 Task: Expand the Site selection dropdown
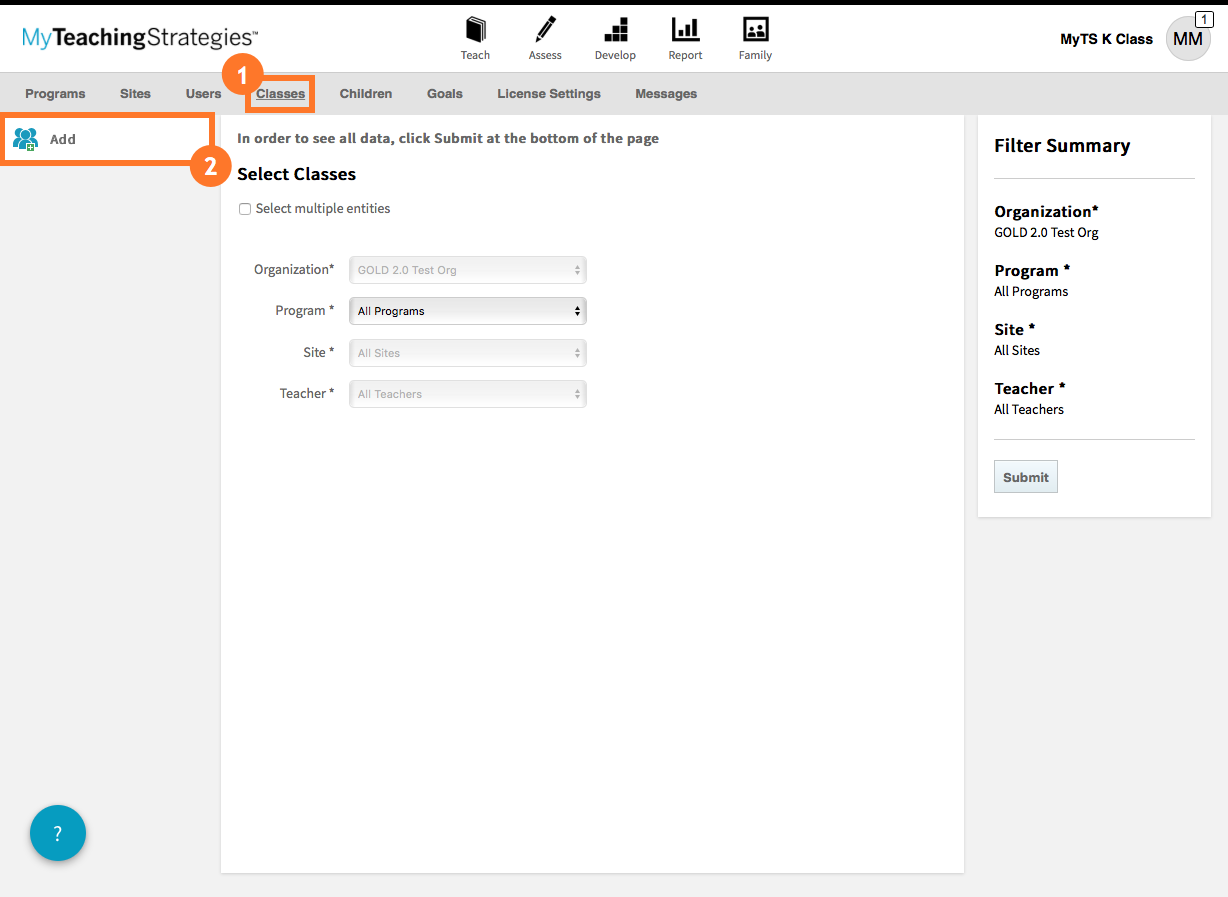[x=467, y=352]
